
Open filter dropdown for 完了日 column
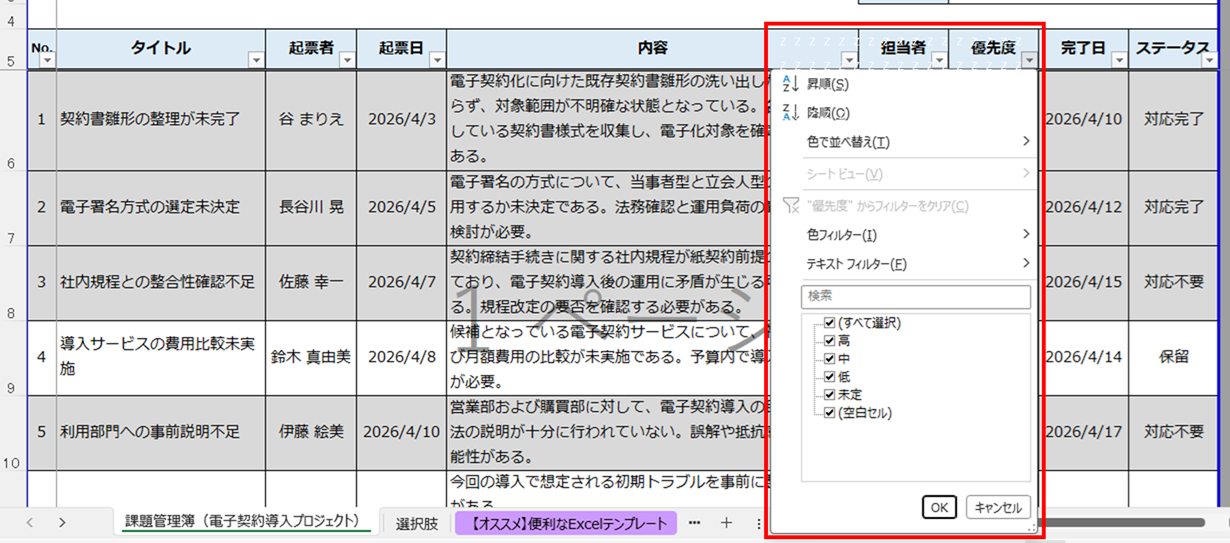[1119, 61]
